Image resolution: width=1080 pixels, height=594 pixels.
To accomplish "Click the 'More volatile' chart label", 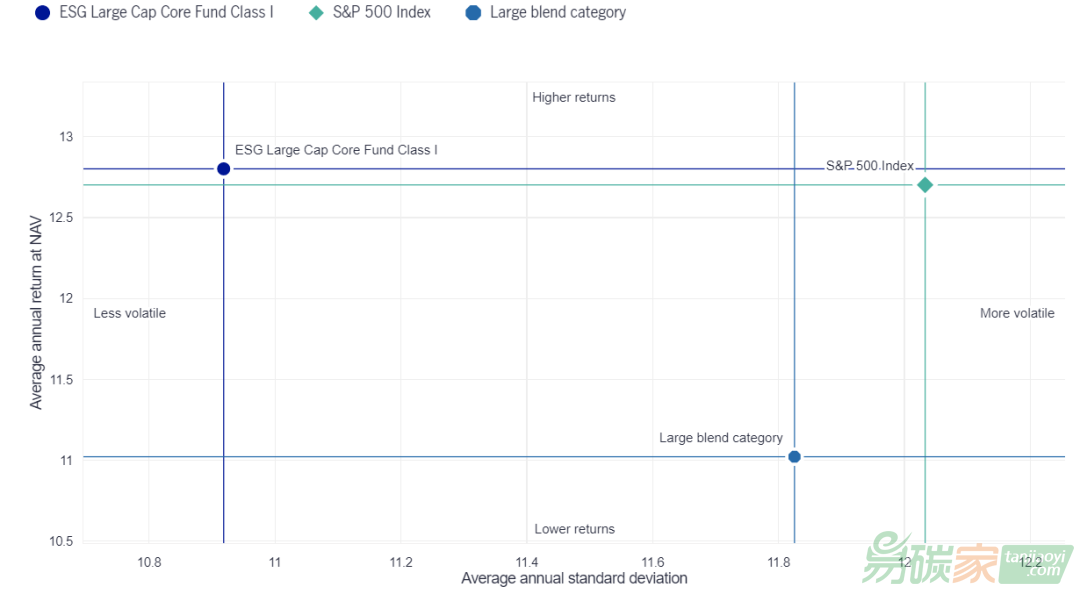I will pyautogui.click(x=1017, y=313).
